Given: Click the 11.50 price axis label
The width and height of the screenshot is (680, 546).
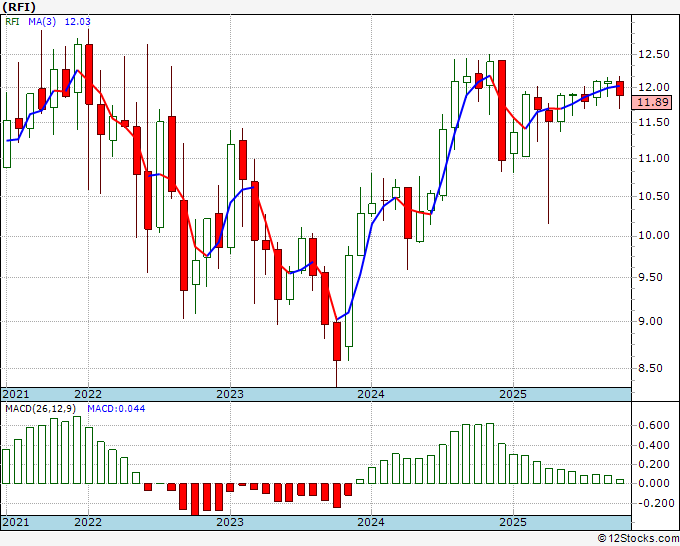Looking at the screenshot, I should tap(654, 122).
